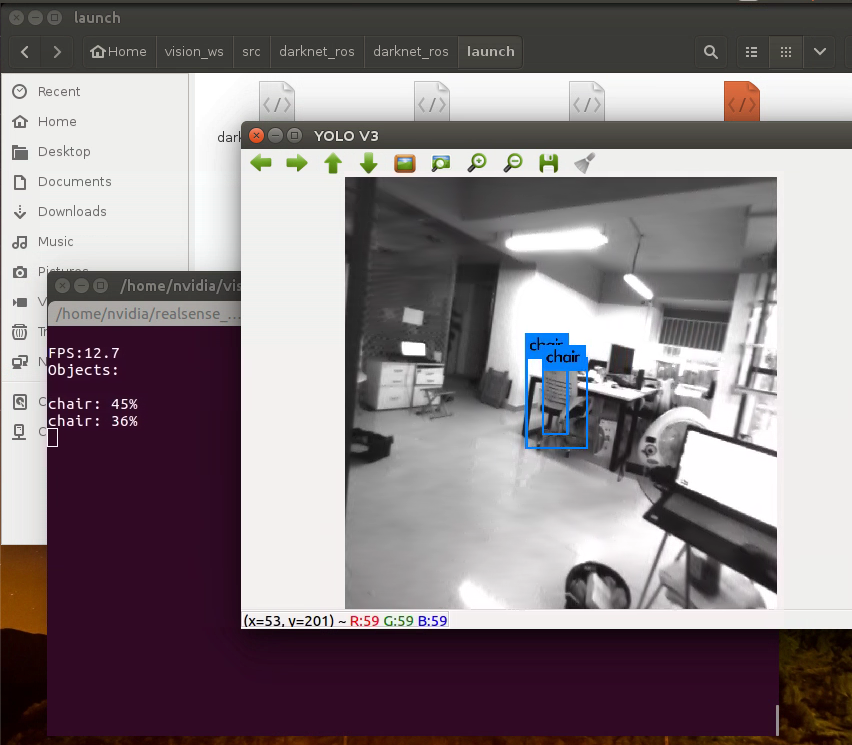This screenshot has height=745, width=852.
Task: Open file manager search
Action: (x=711, y=52)
